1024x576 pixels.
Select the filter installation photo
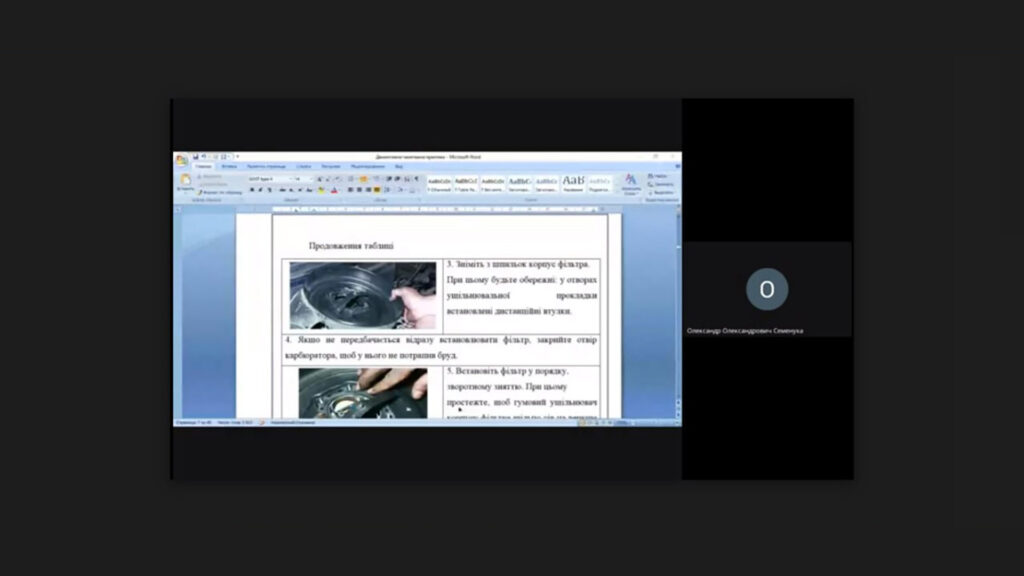click(x=363, y=393)
